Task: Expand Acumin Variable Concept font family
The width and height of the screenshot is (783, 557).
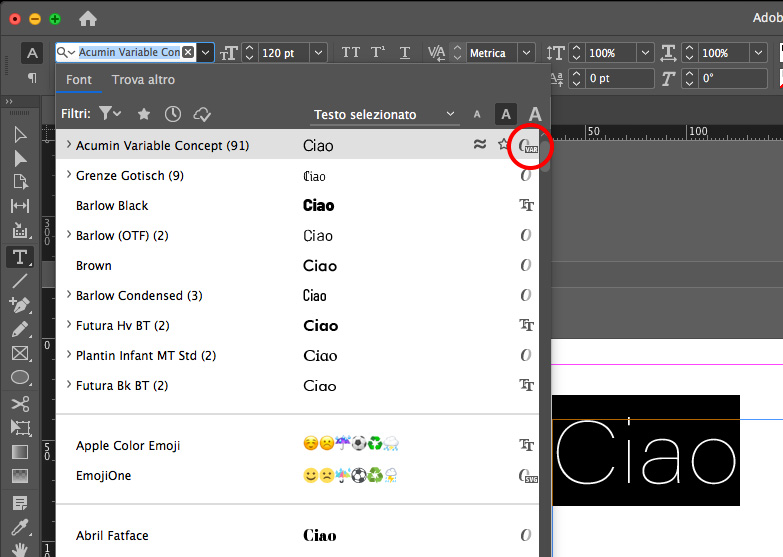Action: [x=69, y=144]
